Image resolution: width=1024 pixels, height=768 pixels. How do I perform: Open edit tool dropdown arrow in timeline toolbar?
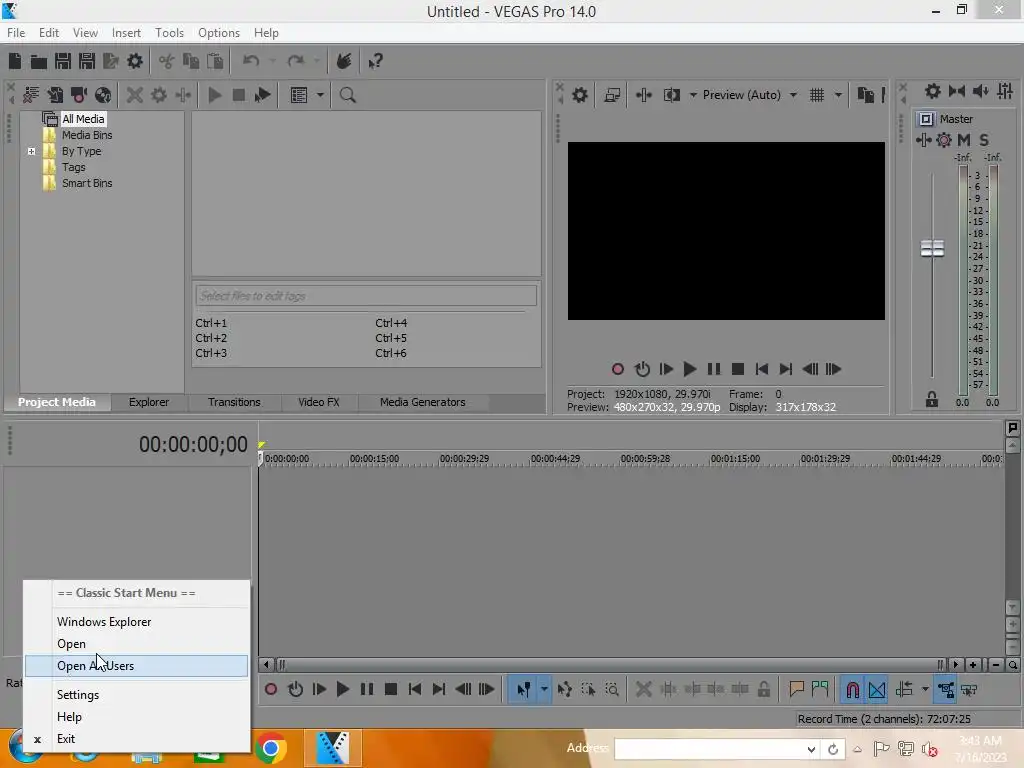click(x=543, y=690)
